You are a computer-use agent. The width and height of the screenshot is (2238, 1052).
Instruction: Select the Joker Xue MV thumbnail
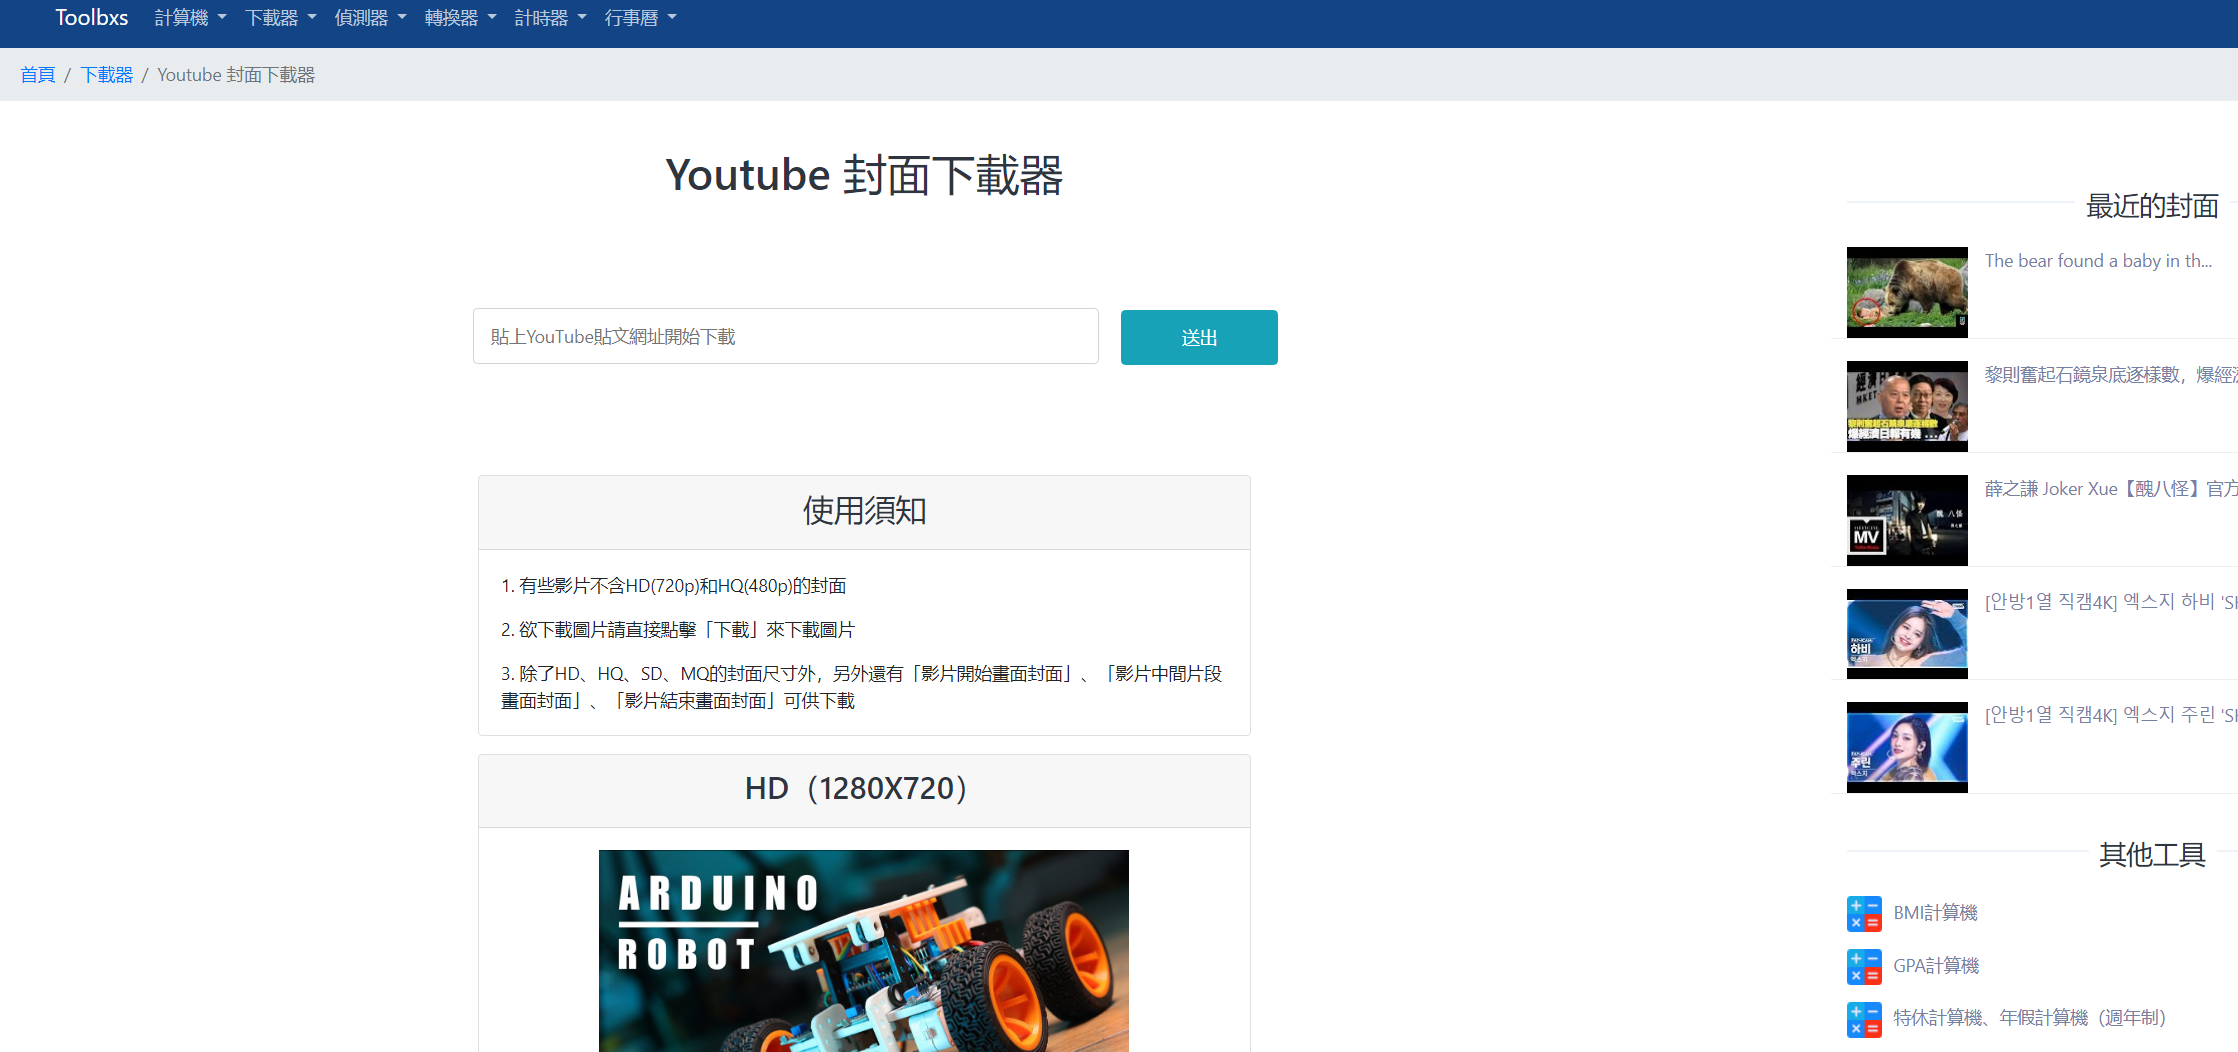coord(1906,519)
